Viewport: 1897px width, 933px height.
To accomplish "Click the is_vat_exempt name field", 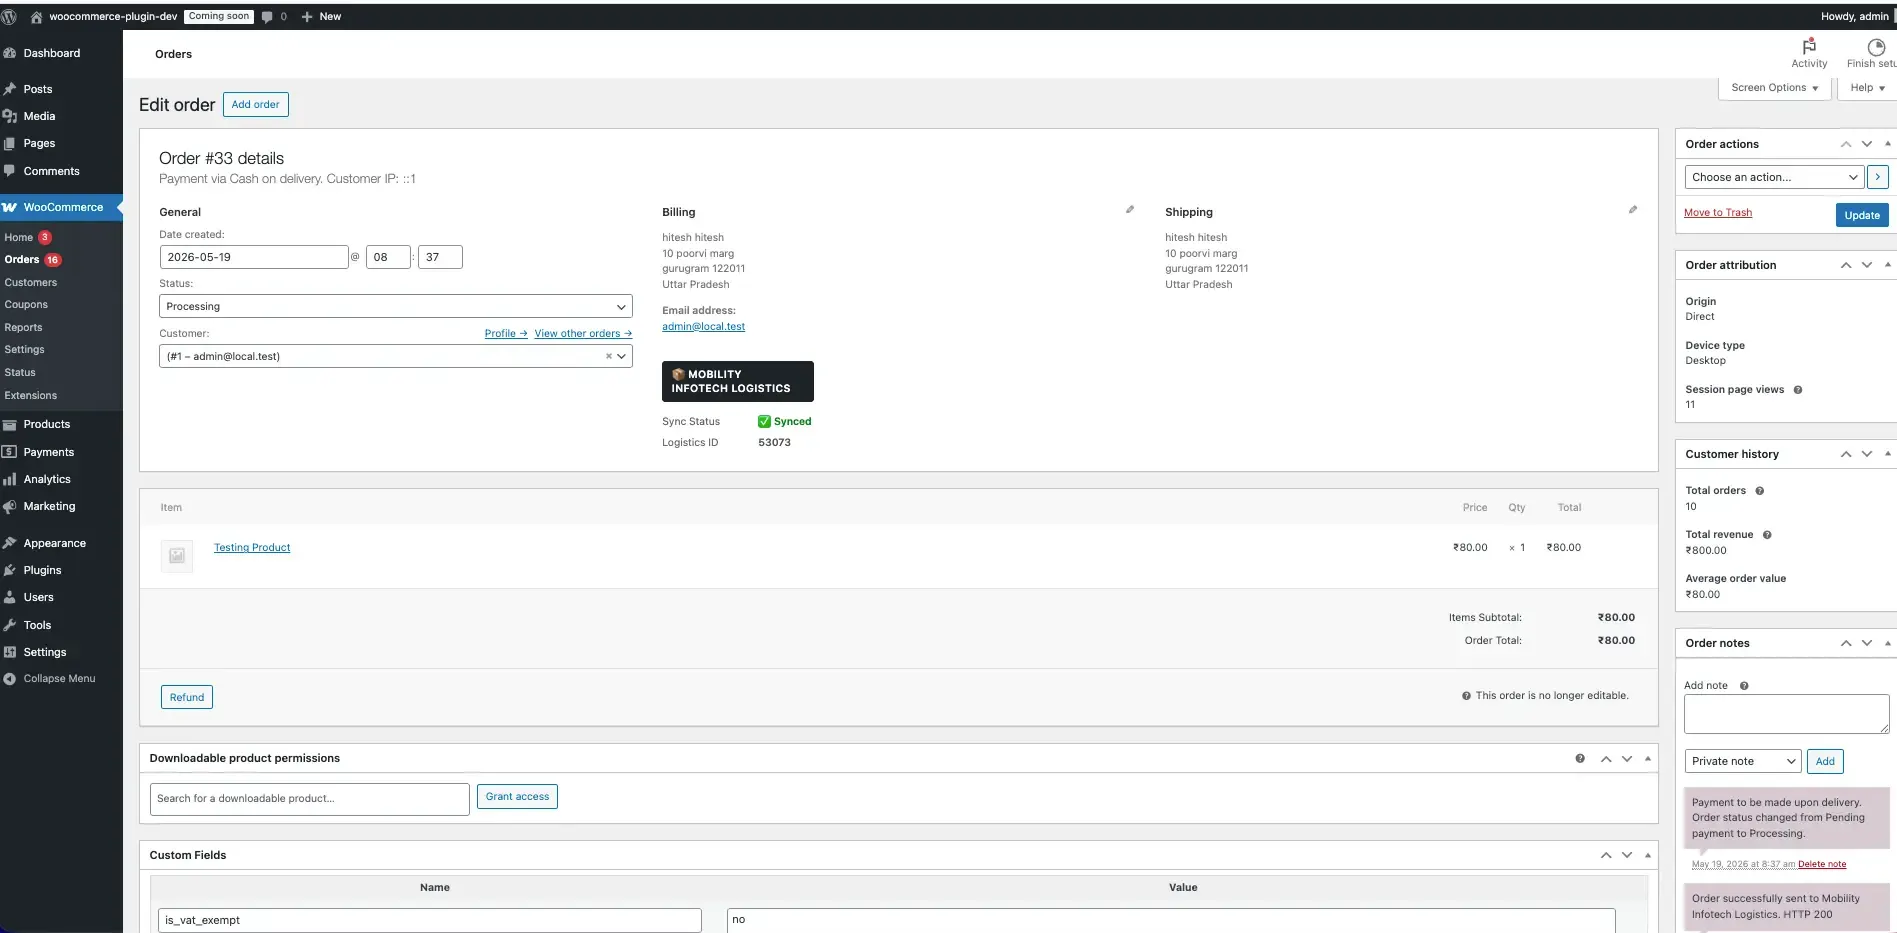I will point(430,920).
